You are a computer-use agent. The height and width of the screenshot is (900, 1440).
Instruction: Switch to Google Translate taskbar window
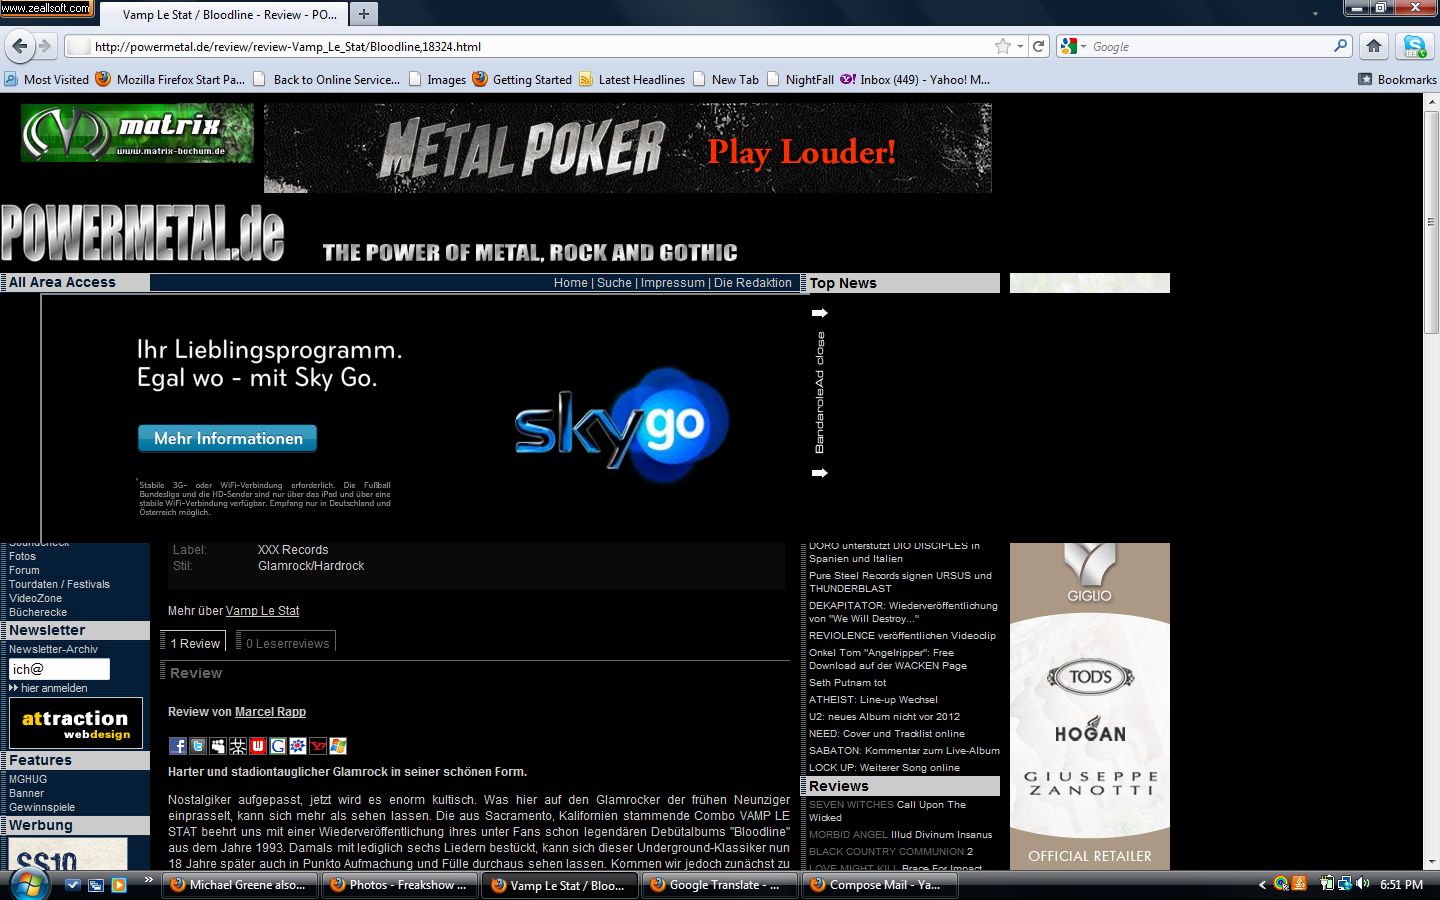click(x=719, y=885)
